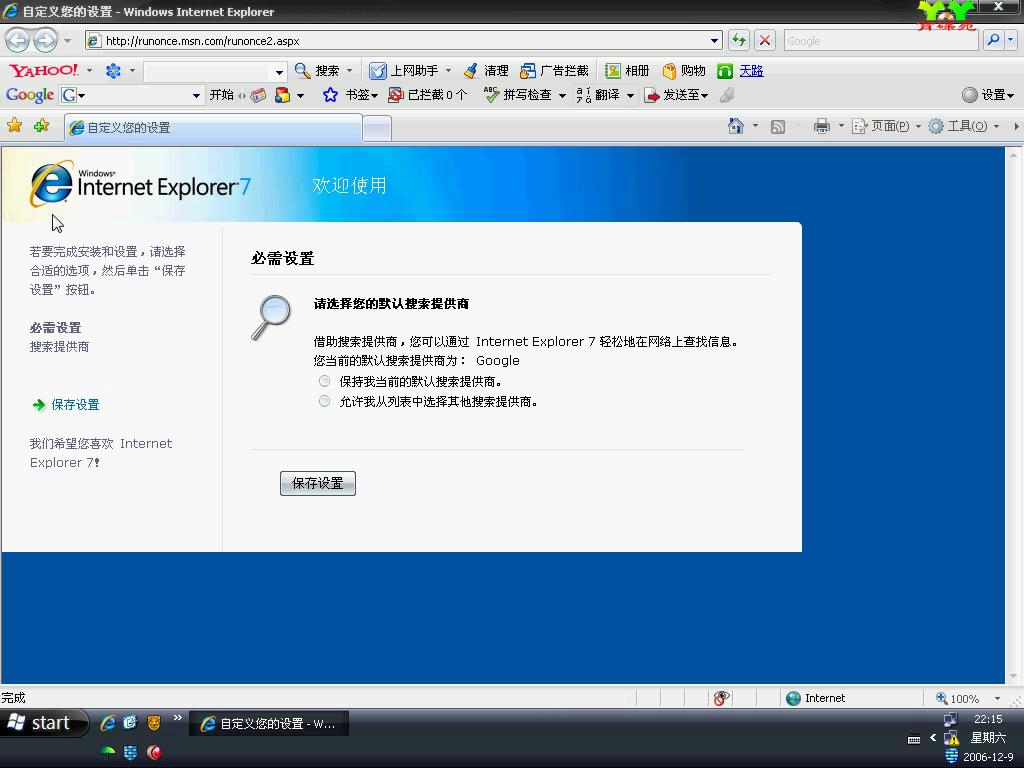Click the Internet zone globe in status bar

(x=793, y=698)
